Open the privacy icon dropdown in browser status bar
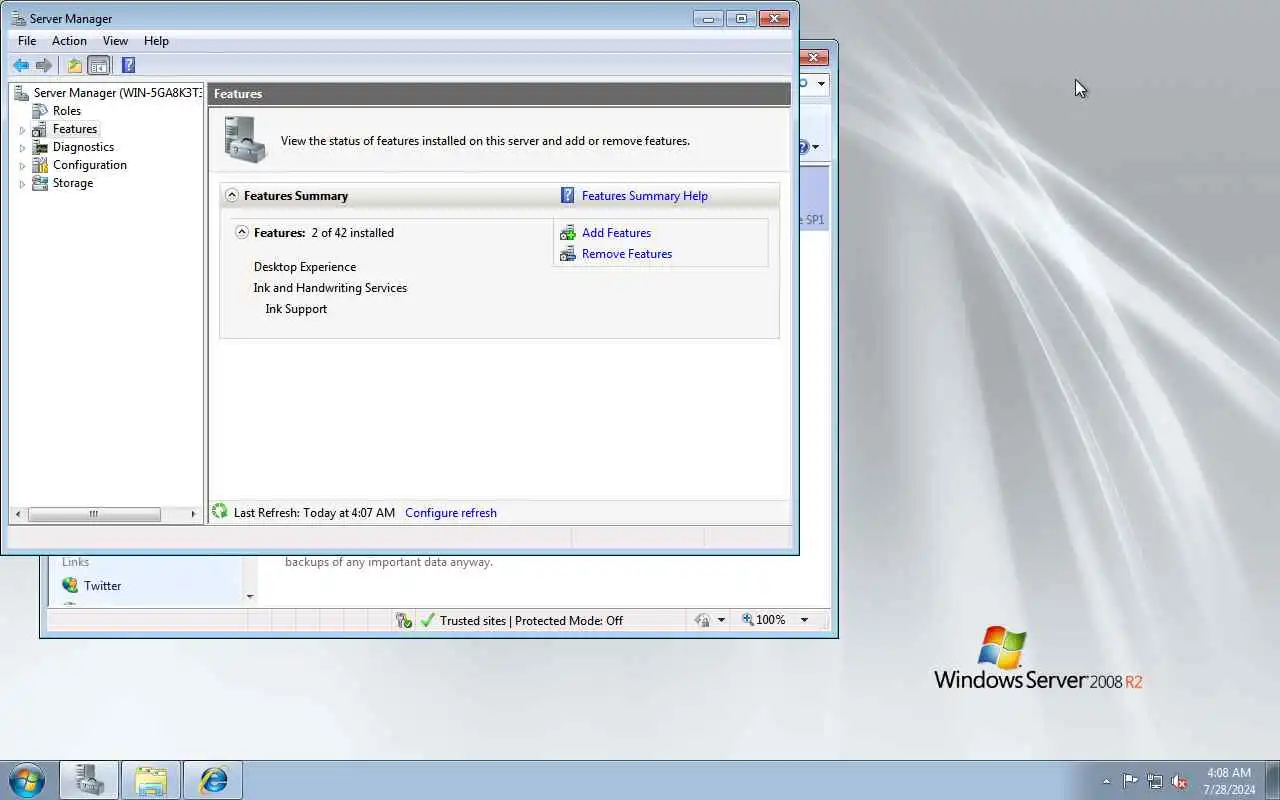 click(x=721, y=620)
